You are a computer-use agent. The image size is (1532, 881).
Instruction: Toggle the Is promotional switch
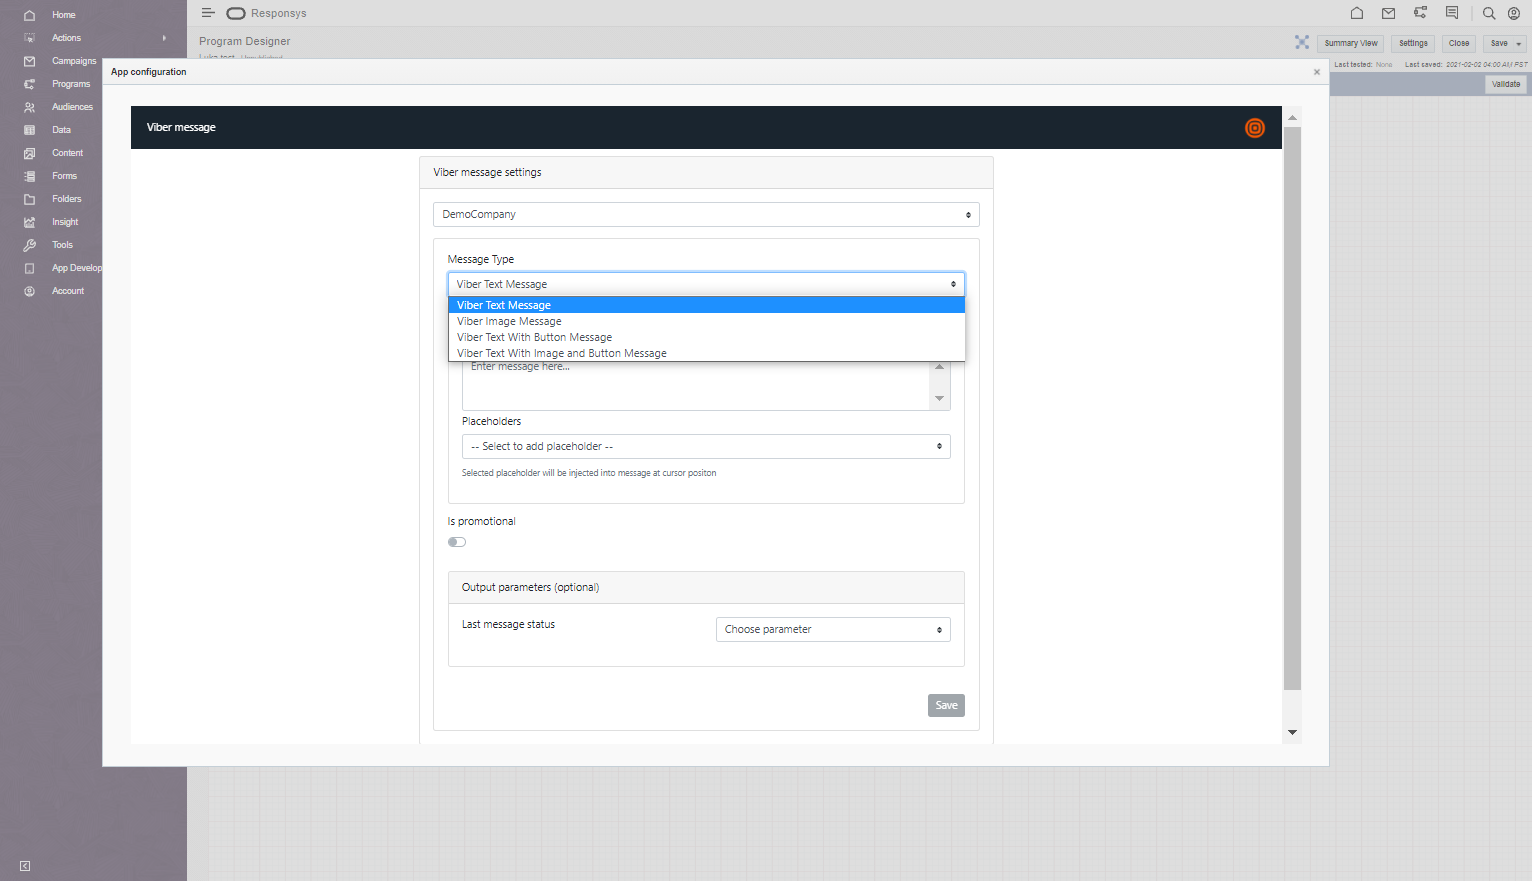pyautogui.click(x=457, y=542)
